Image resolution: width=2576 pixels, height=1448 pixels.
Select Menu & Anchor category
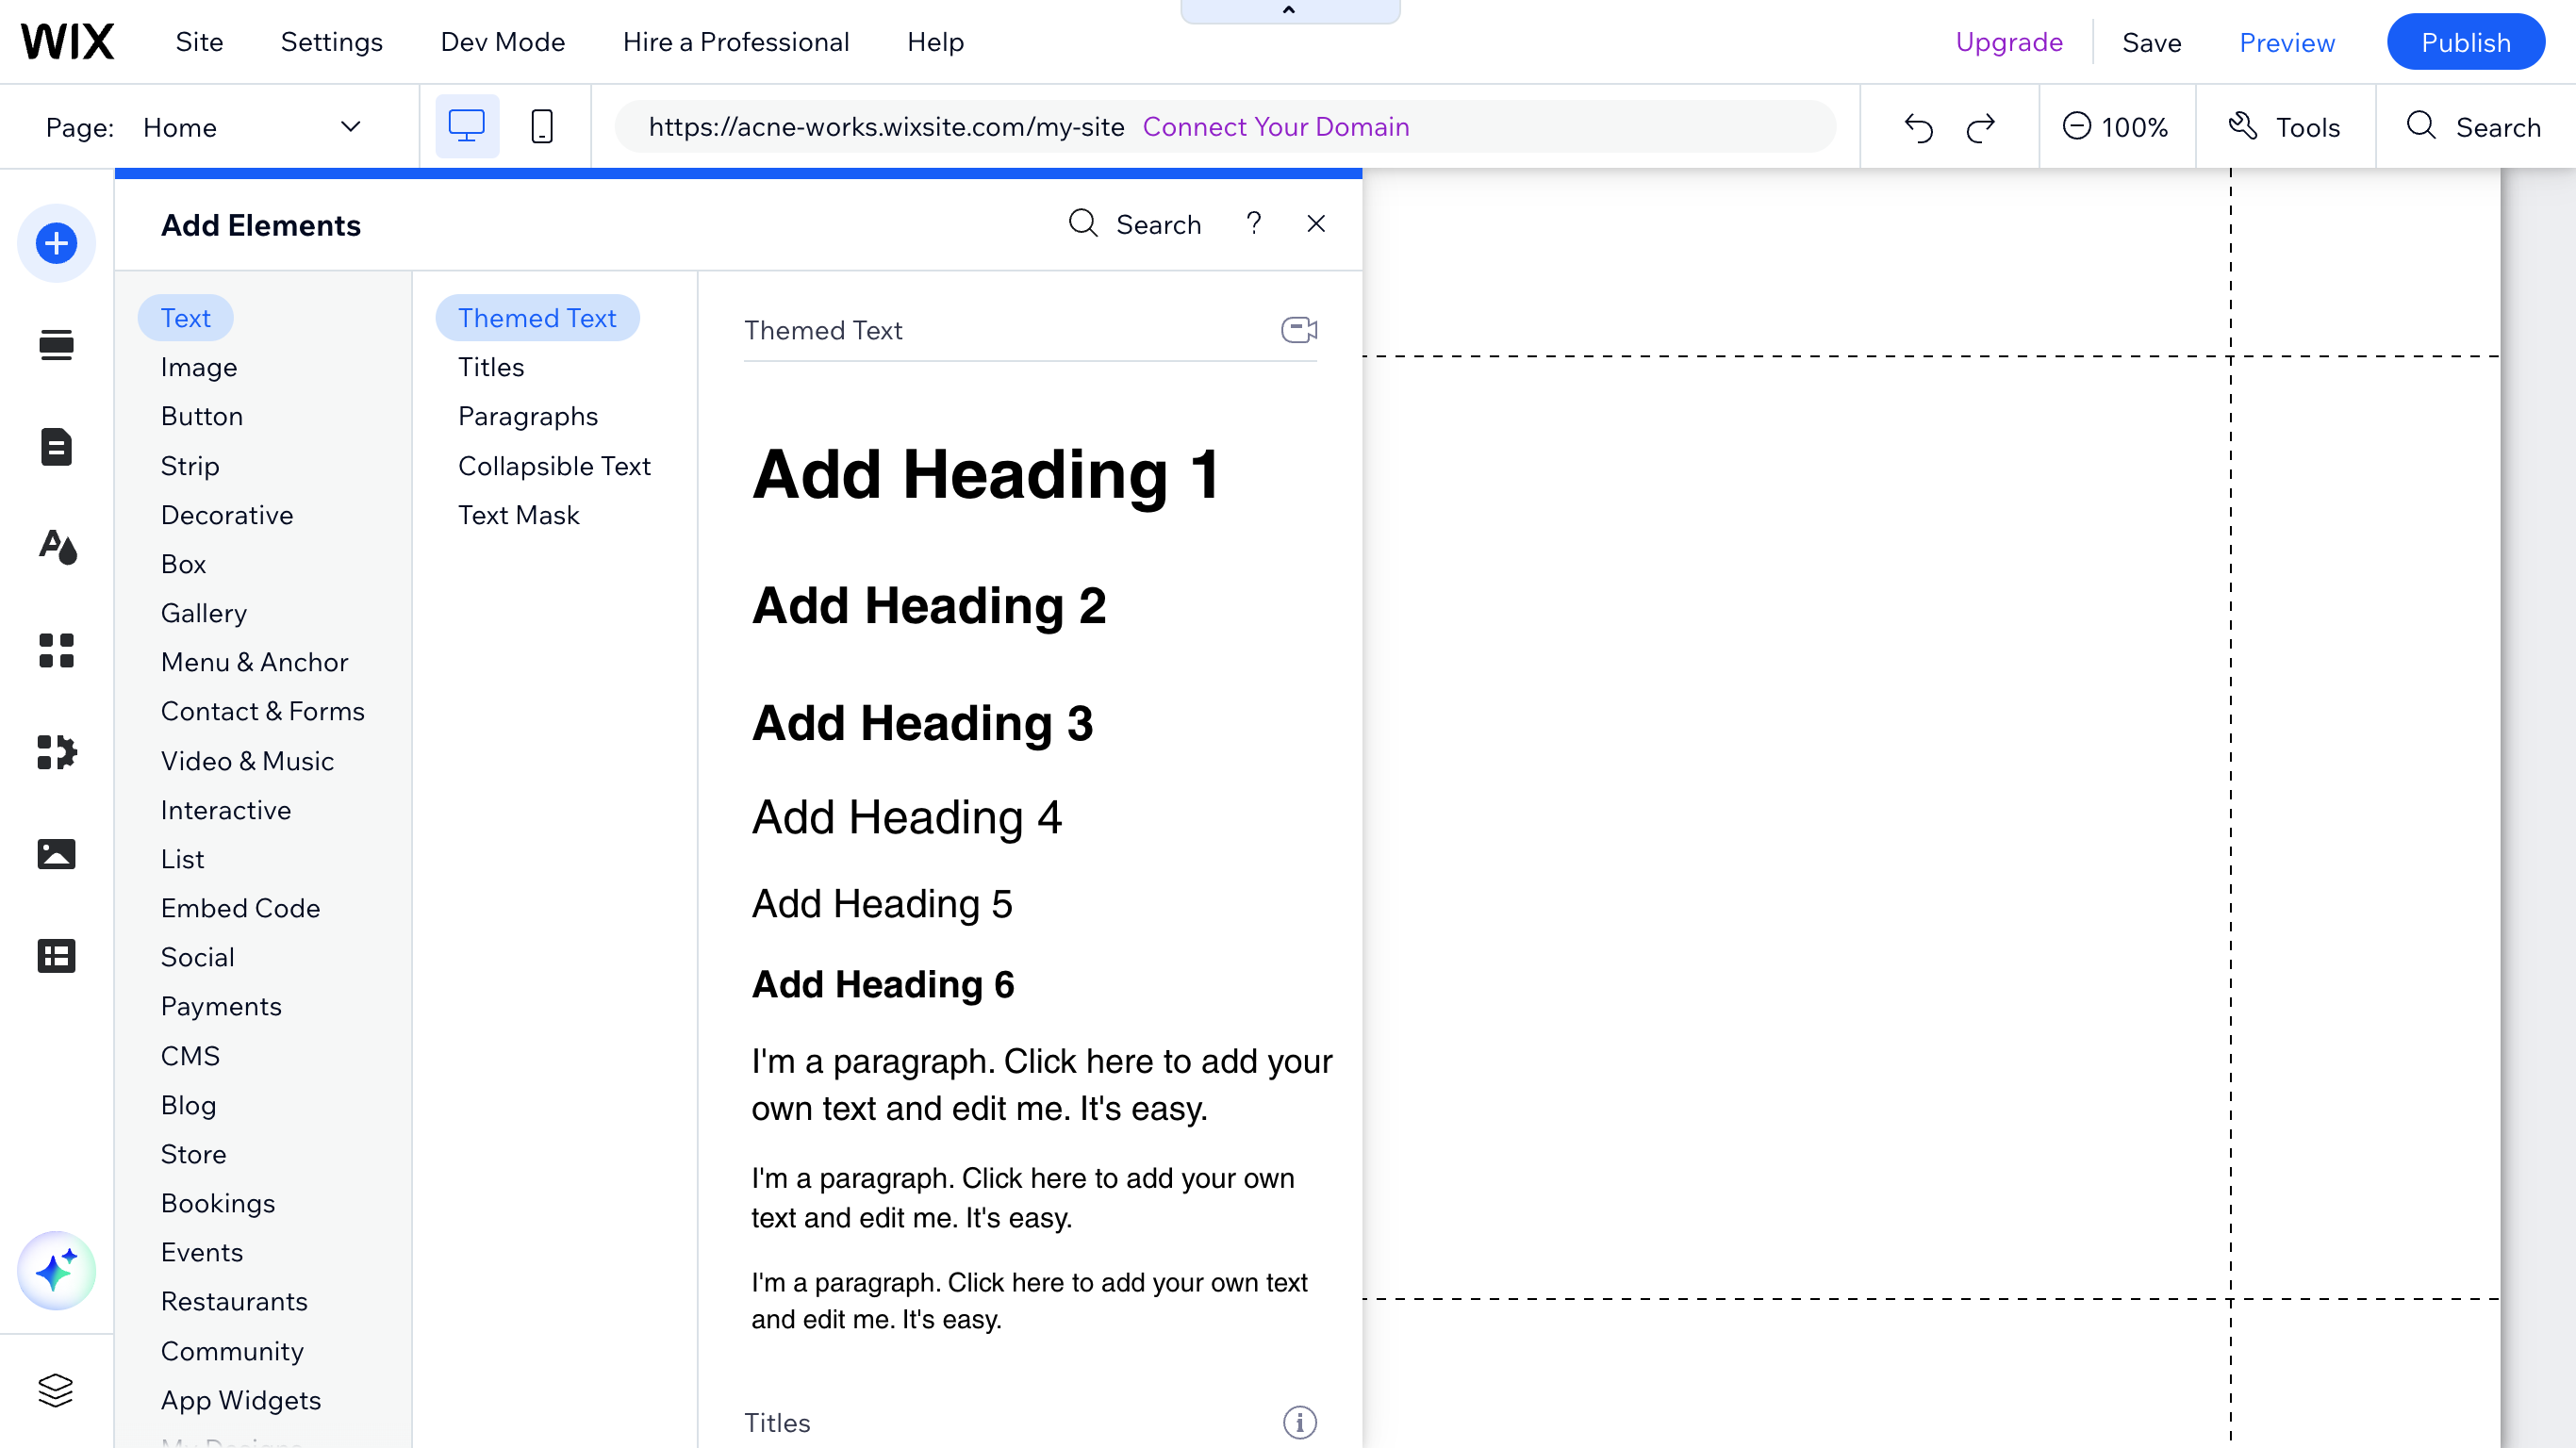(x=254, y=662)
